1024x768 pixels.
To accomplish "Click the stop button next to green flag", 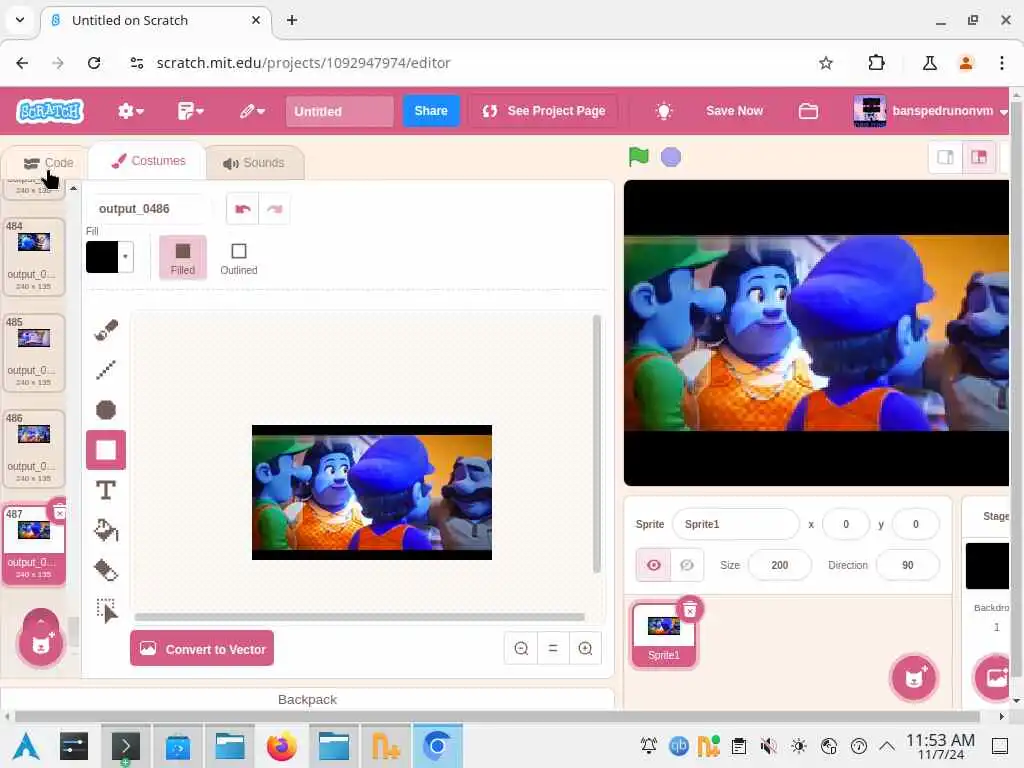I will tap(671, 157).
